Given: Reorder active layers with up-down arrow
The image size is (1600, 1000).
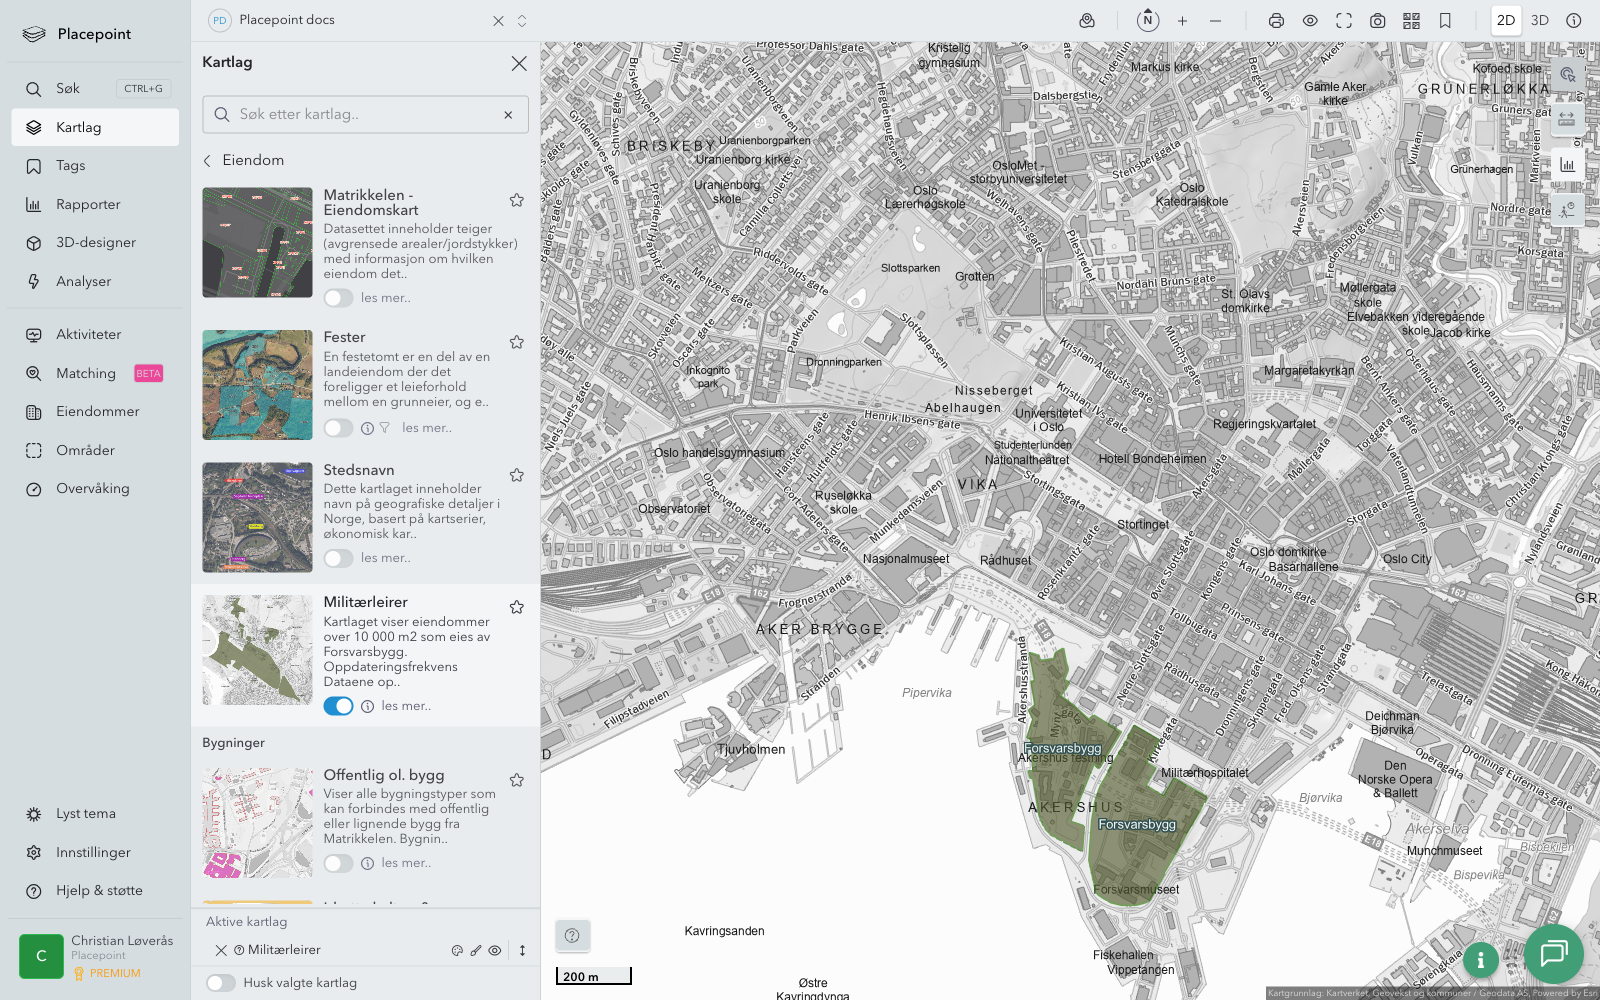Looking at the screenshot, I should [522, 951].
